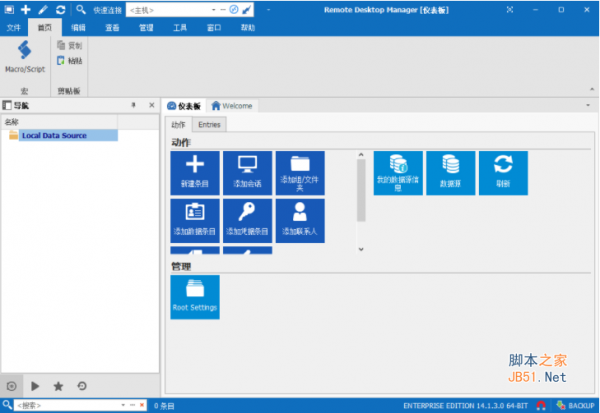Screen dimensions: 600x413
Task: Click actions list scroll up arrow
Action: click(x=361, y=154)
